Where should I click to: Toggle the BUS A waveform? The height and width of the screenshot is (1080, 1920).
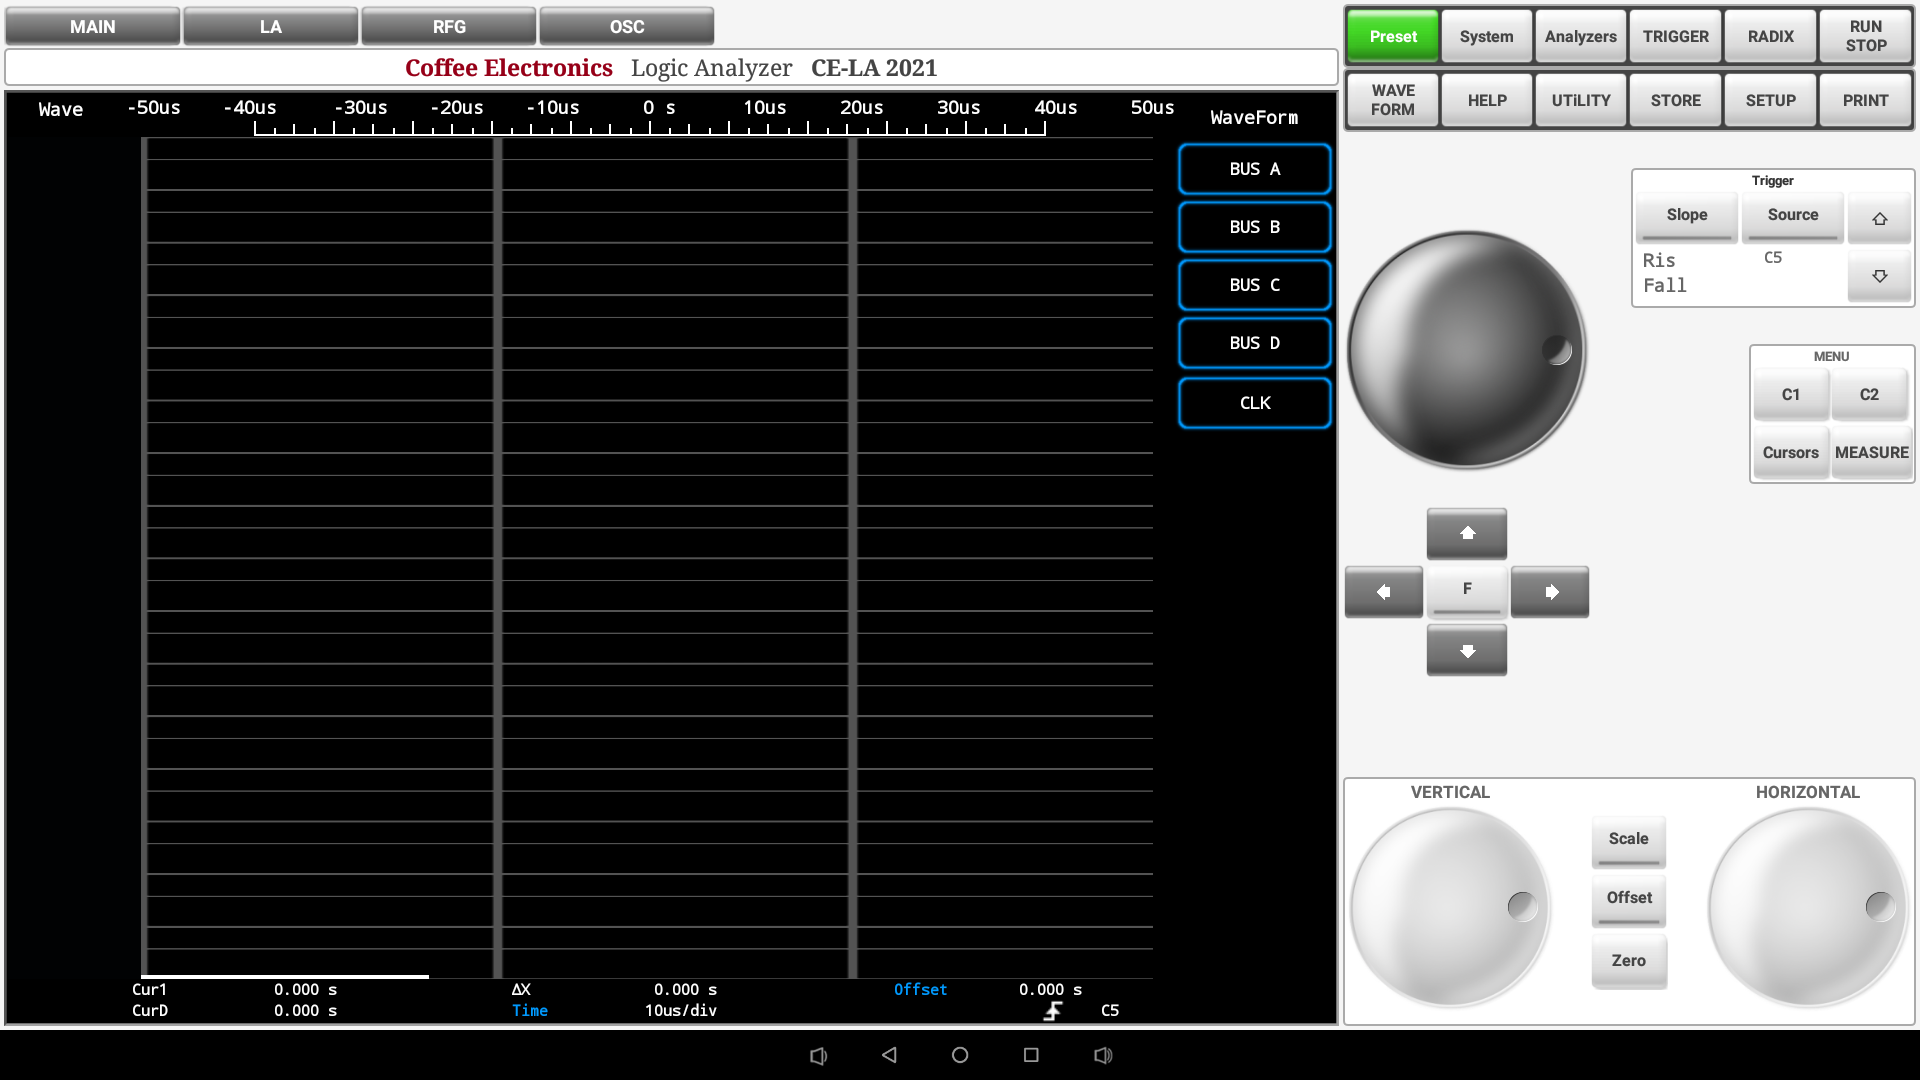[x=1254, y=169]
